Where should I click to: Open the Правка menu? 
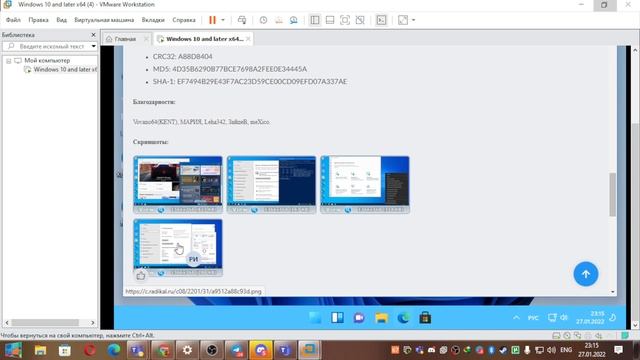38,20
